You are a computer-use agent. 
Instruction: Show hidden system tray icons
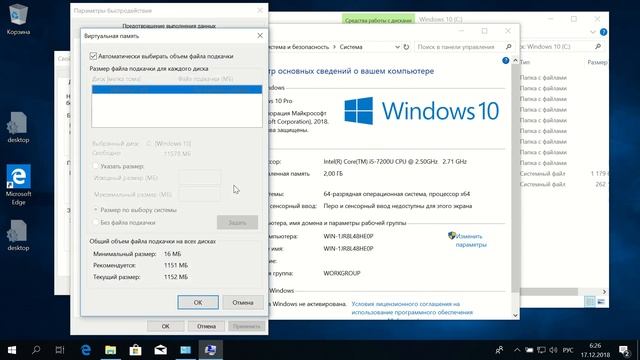click(517, 350)
